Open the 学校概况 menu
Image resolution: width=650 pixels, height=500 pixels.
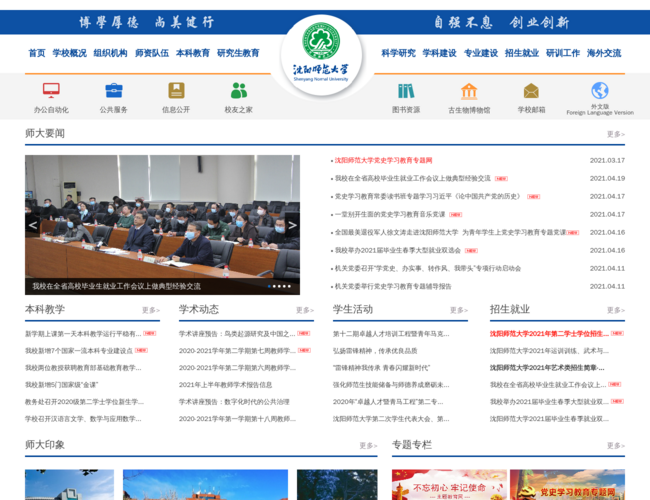(x=70, y=53)
